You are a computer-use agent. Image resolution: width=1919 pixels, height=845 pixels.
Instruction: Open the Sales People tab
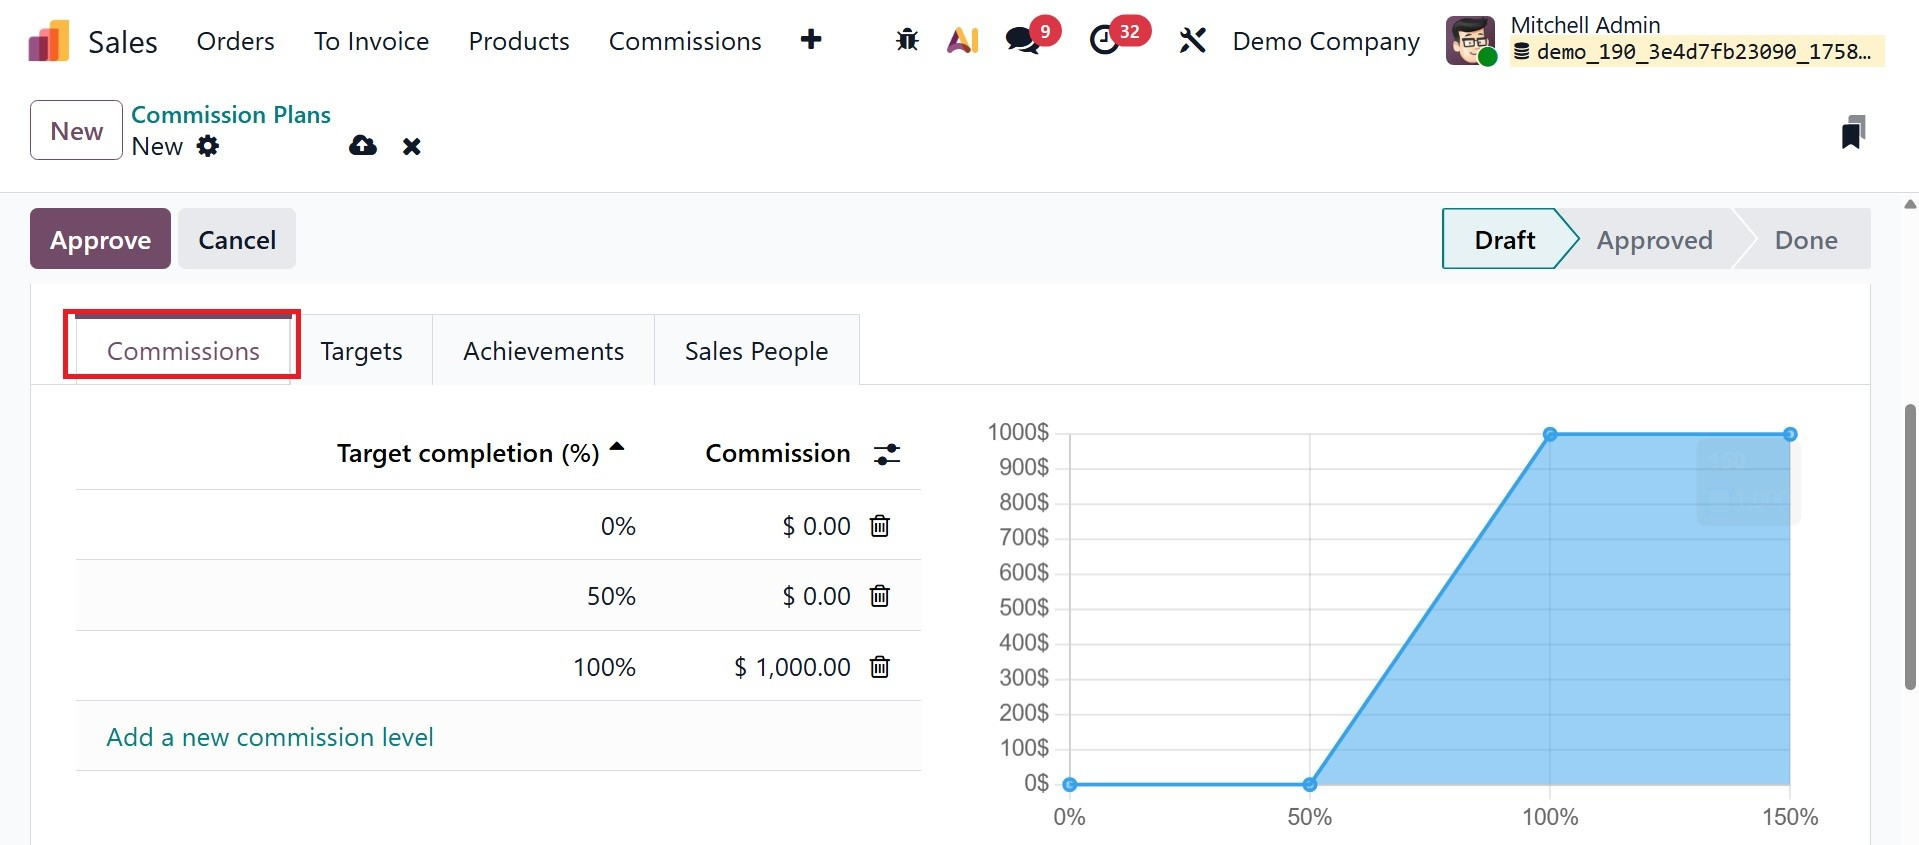click(756, 351)
